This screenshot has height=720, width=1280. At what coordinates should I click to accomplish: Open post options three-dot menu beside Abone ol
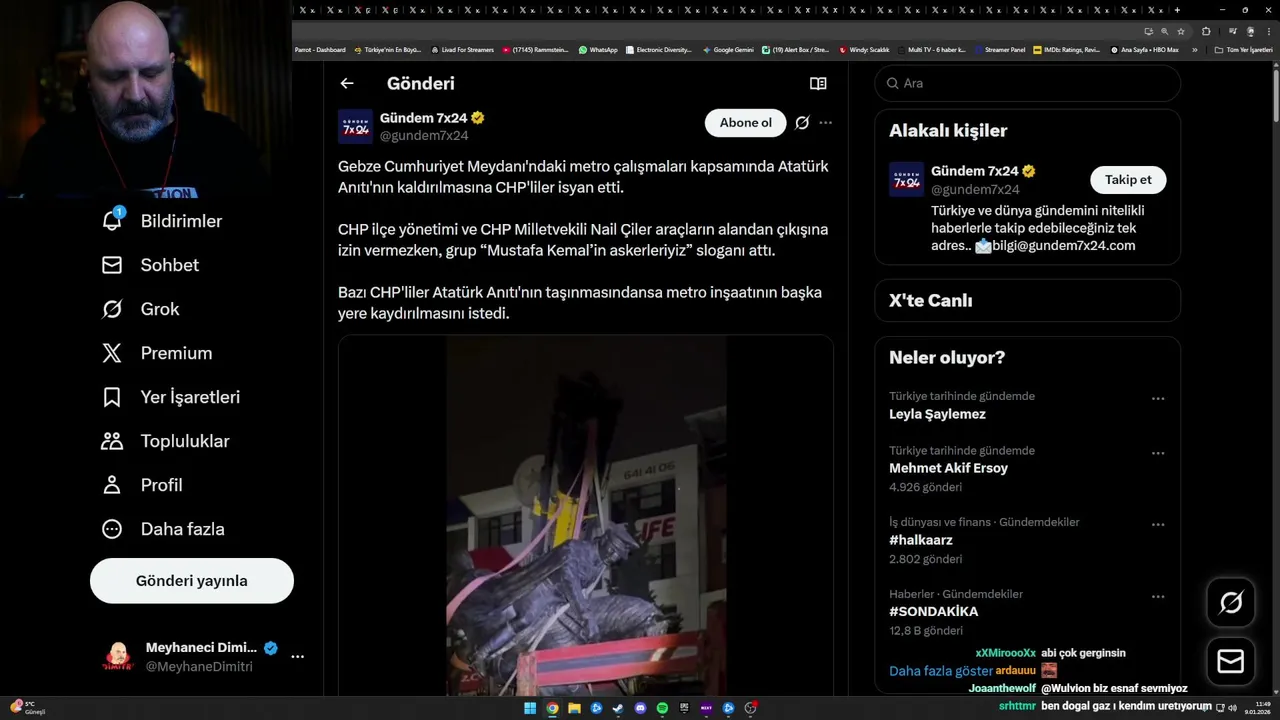click(825, 123)
